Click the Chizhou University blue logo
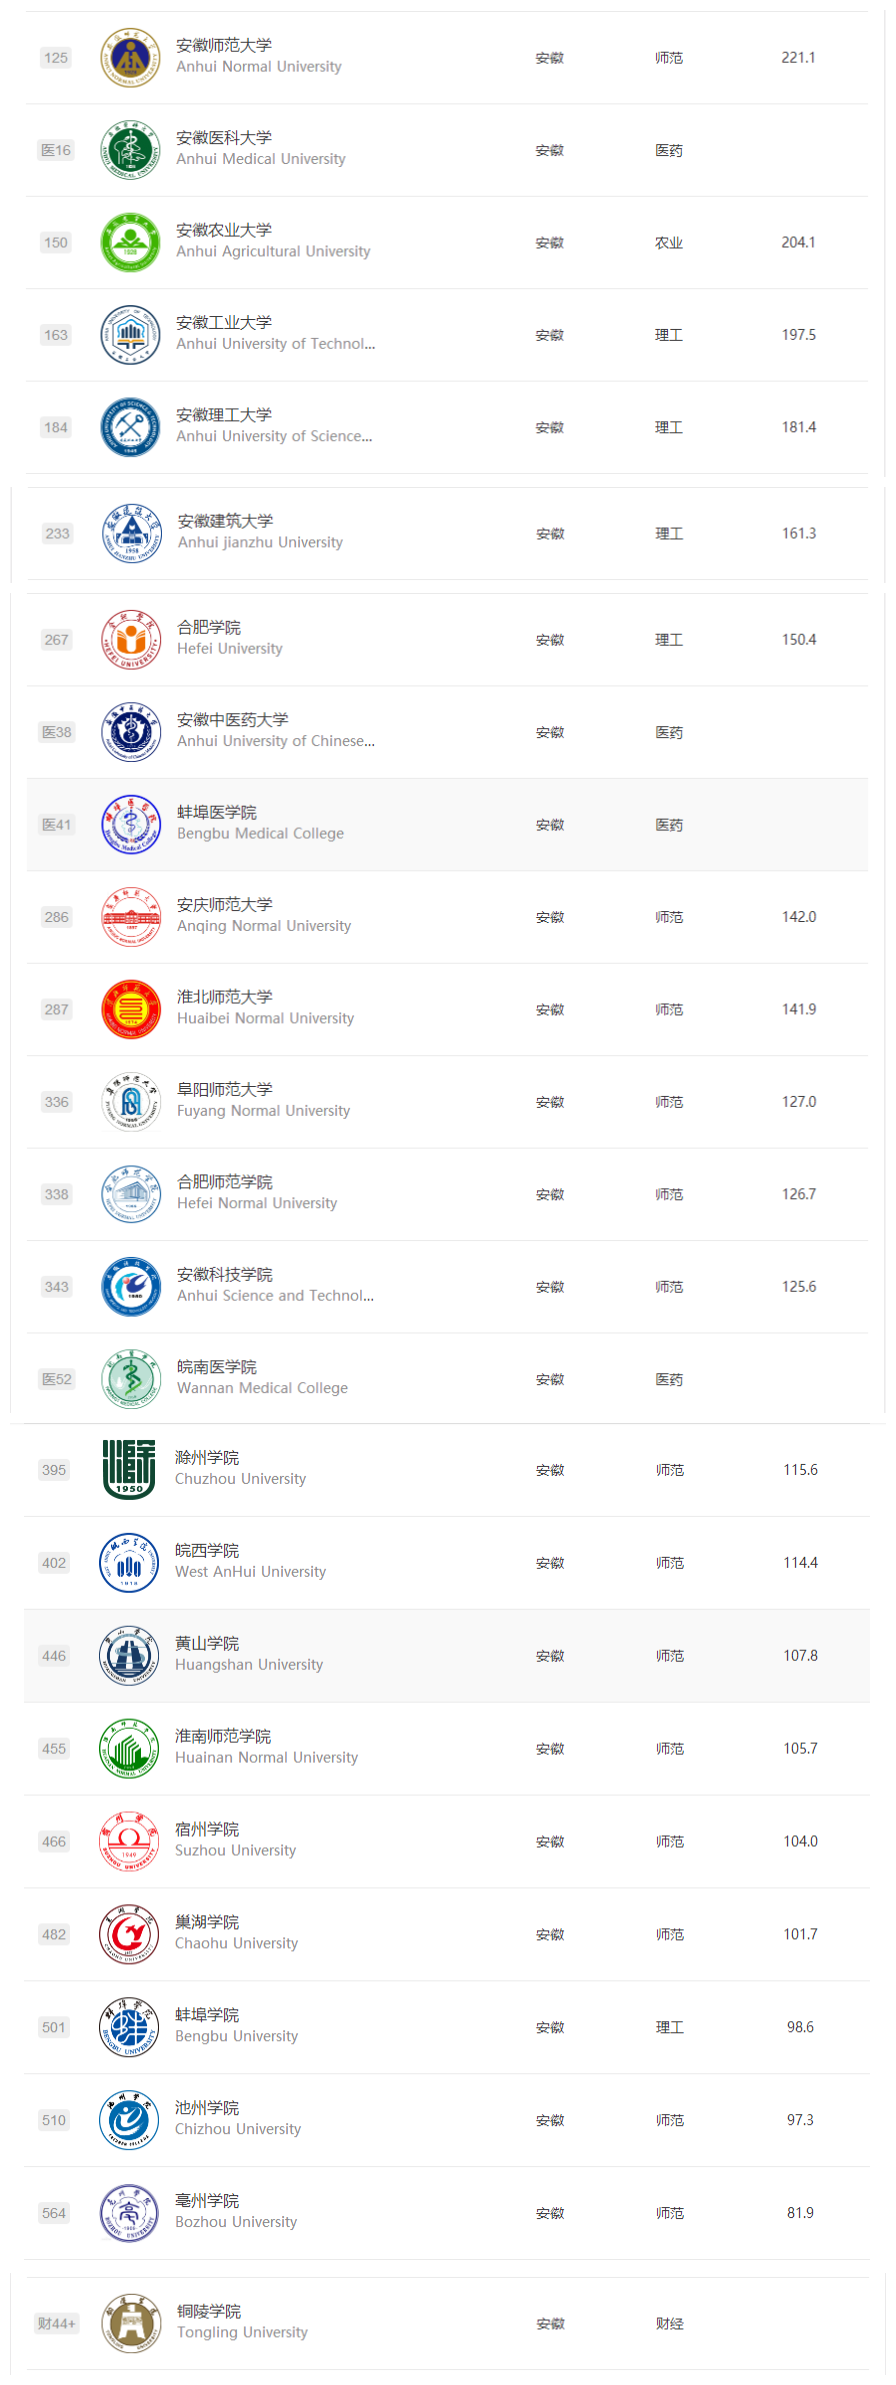This screenshot has width=896, height=2385. point(129,2120)
